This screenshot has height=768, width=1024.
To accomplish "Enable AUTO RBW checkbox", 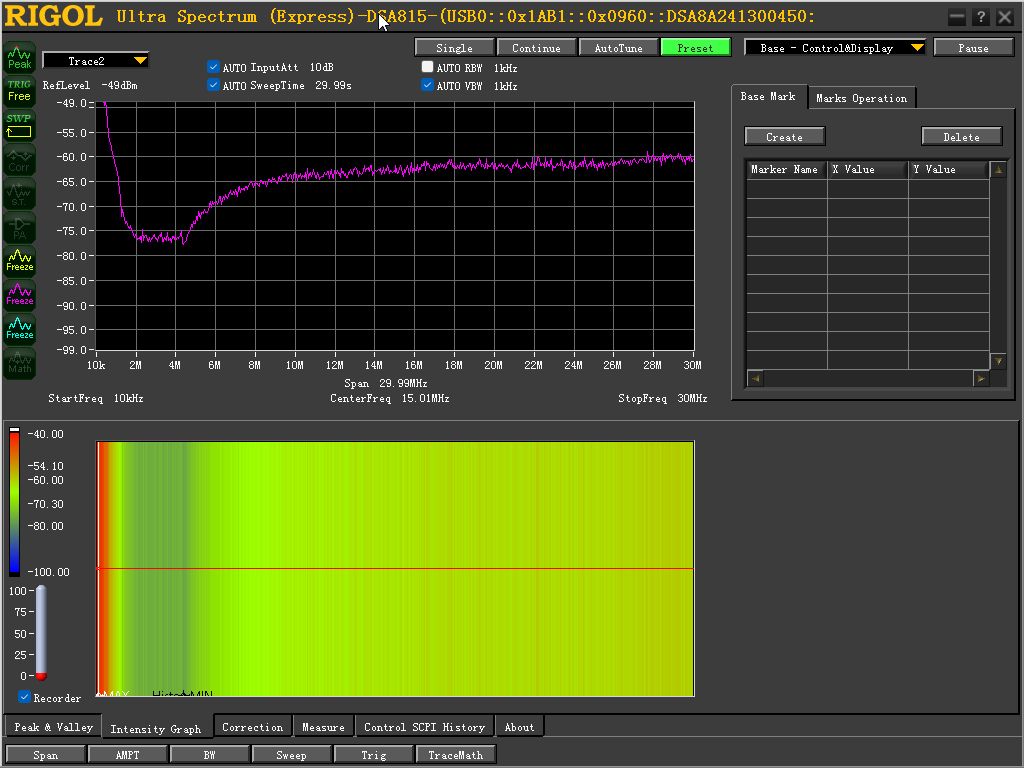I will (x=427, y=67).
